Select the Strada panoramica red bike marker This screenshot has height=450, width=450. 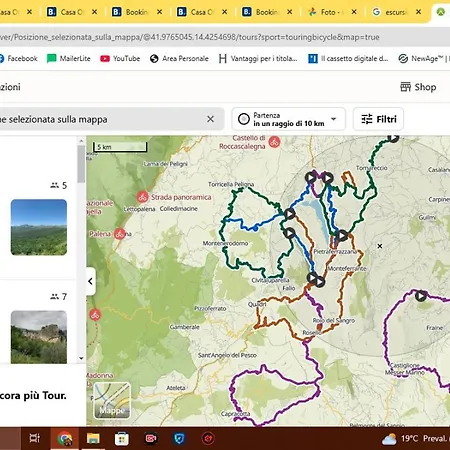[143, 197]
